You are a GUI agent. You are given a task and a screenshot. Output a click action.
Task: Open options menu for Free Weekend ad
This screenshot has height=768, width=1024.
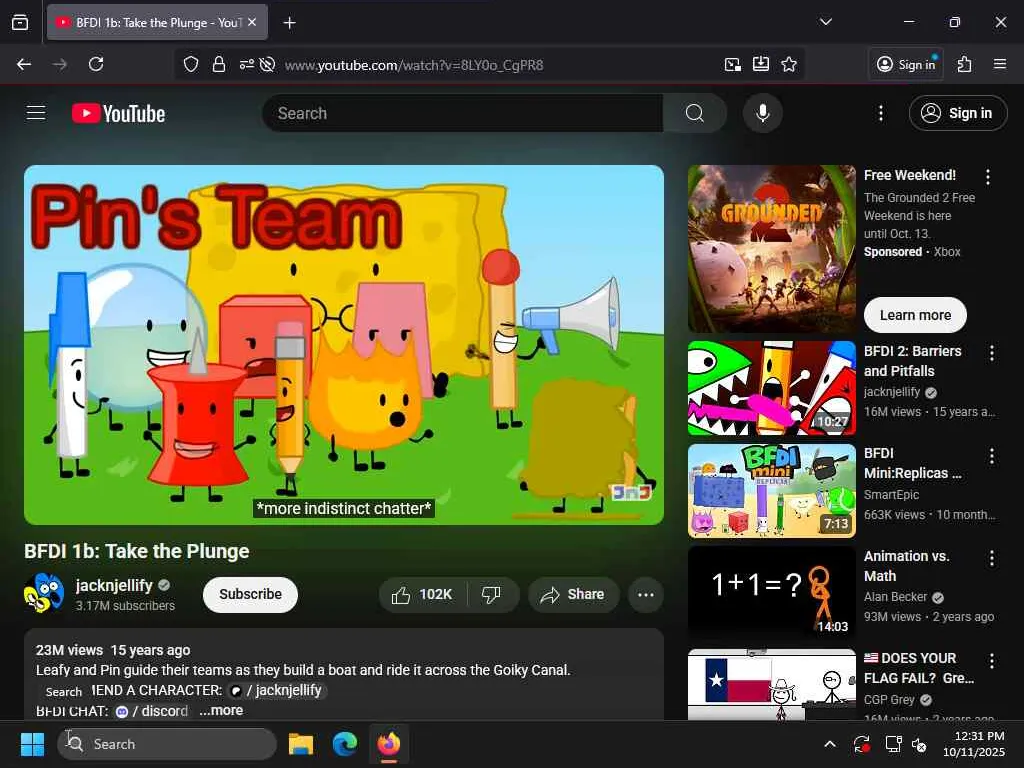point(987,176)
